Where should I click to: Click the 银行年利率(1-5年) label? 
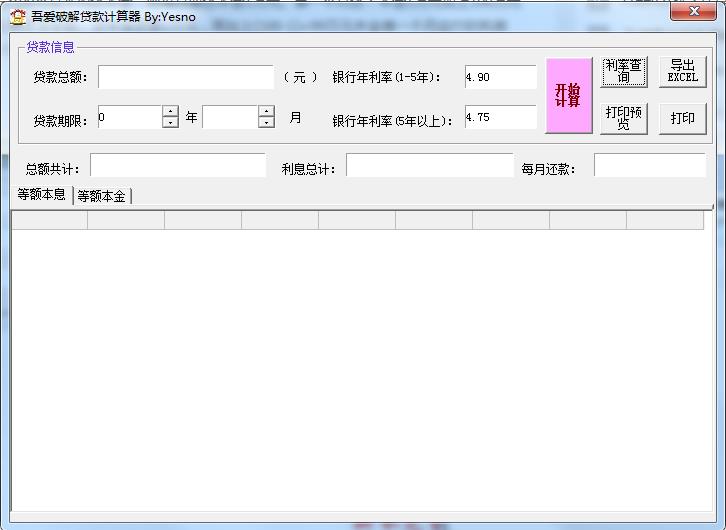point(386,77)
